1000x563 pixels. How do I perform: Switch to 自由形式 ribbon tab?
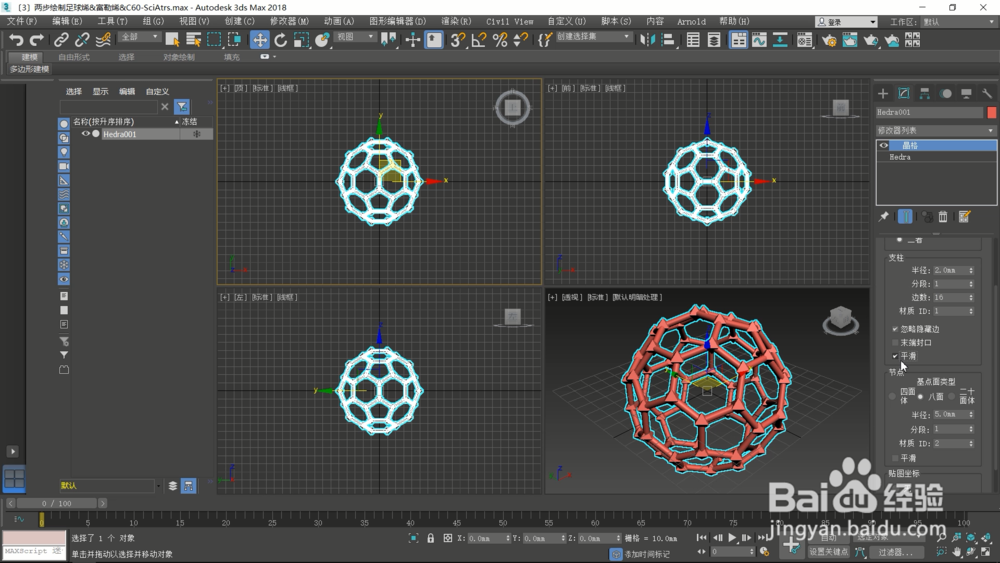(74, 57)
